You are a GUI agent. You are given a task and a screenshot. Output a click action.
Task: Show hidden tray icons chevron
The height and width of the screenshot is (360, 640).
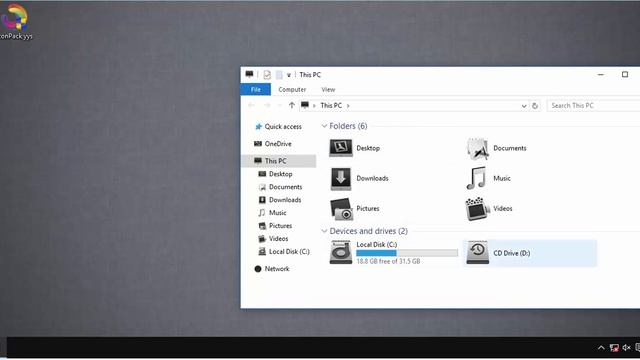601,348
